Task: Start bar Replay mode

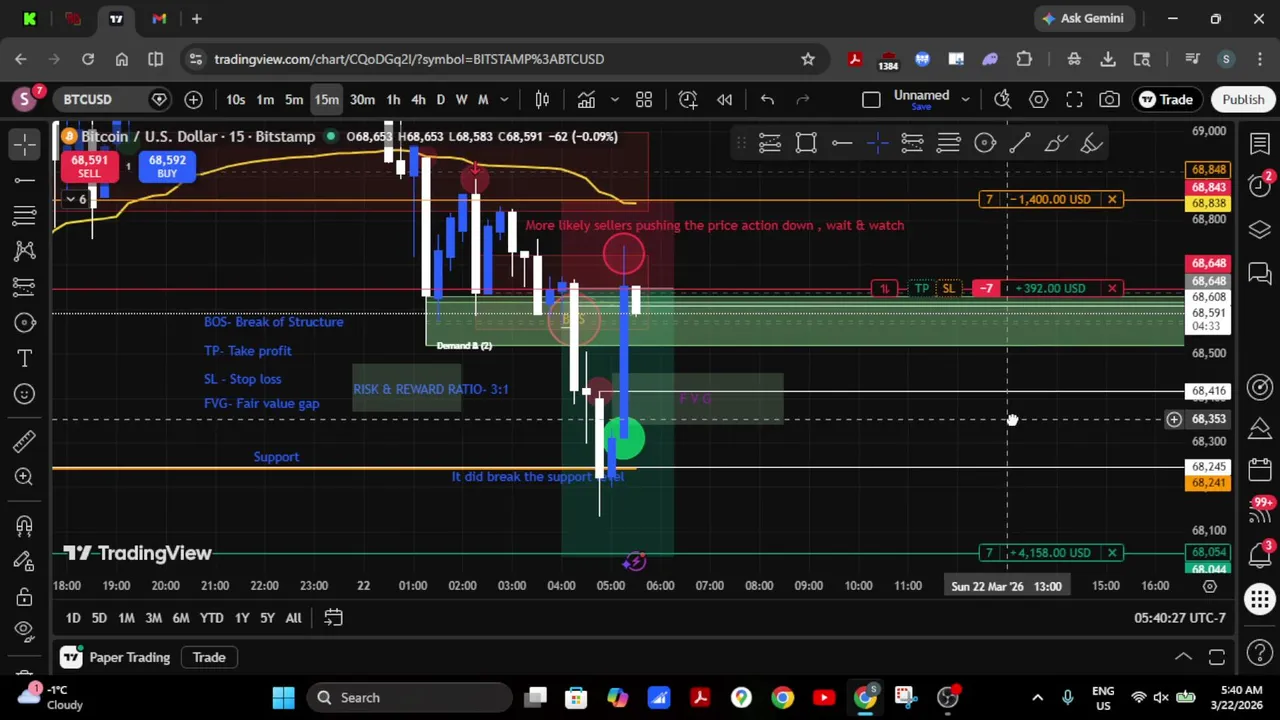Action: 725,99
